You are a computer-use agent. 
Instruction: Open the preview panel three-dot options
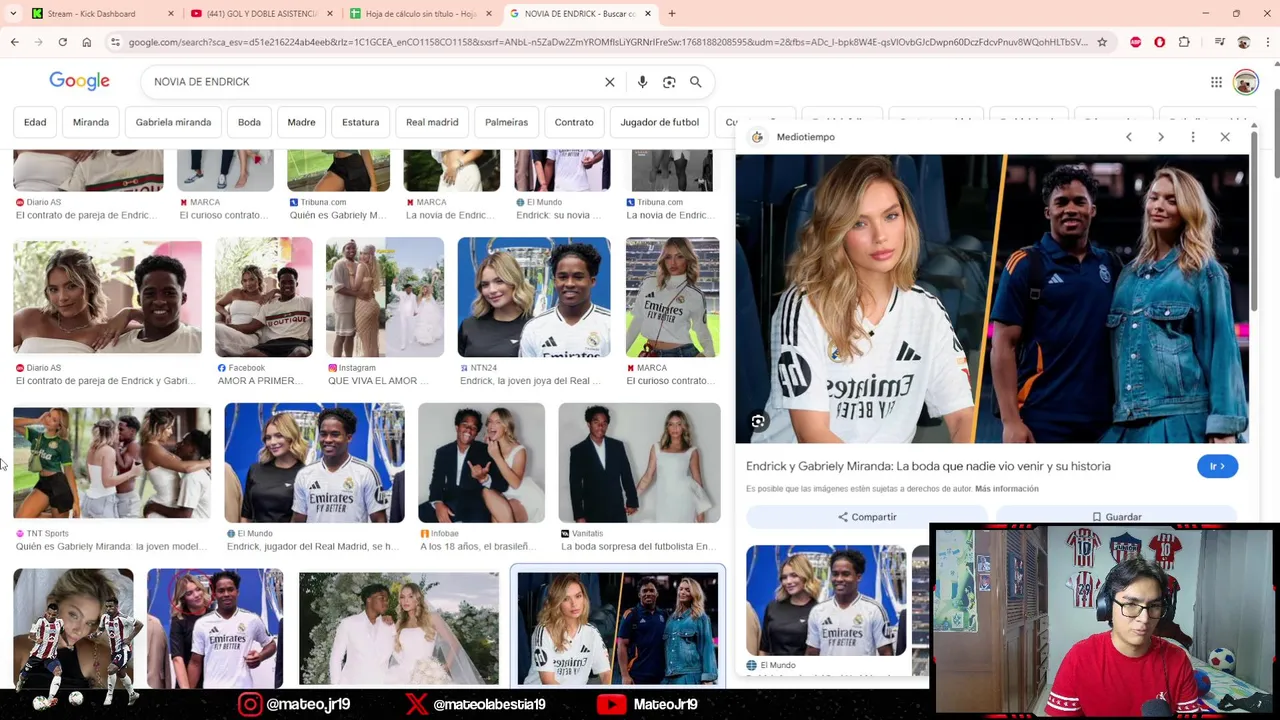tap(1193, 137)
